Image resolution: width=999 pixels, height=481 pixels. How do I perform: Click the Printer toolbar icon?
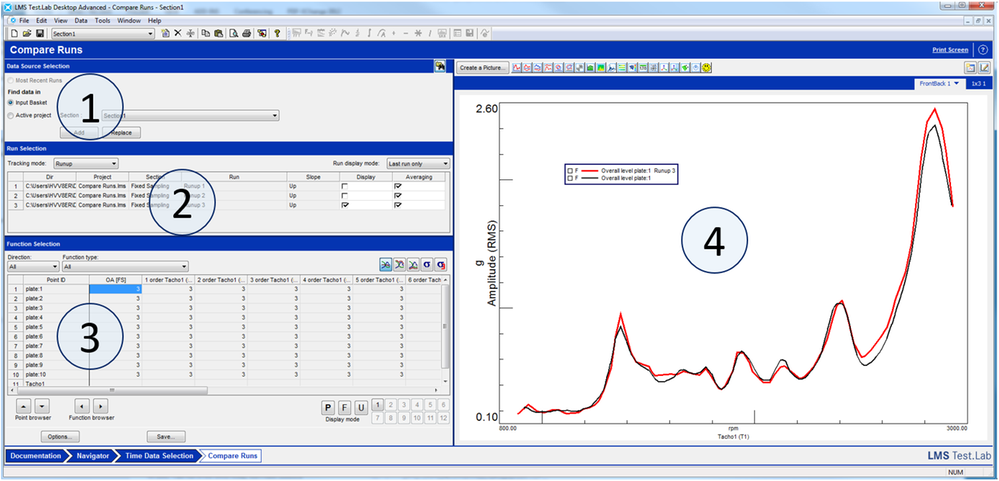pos(246,33)
